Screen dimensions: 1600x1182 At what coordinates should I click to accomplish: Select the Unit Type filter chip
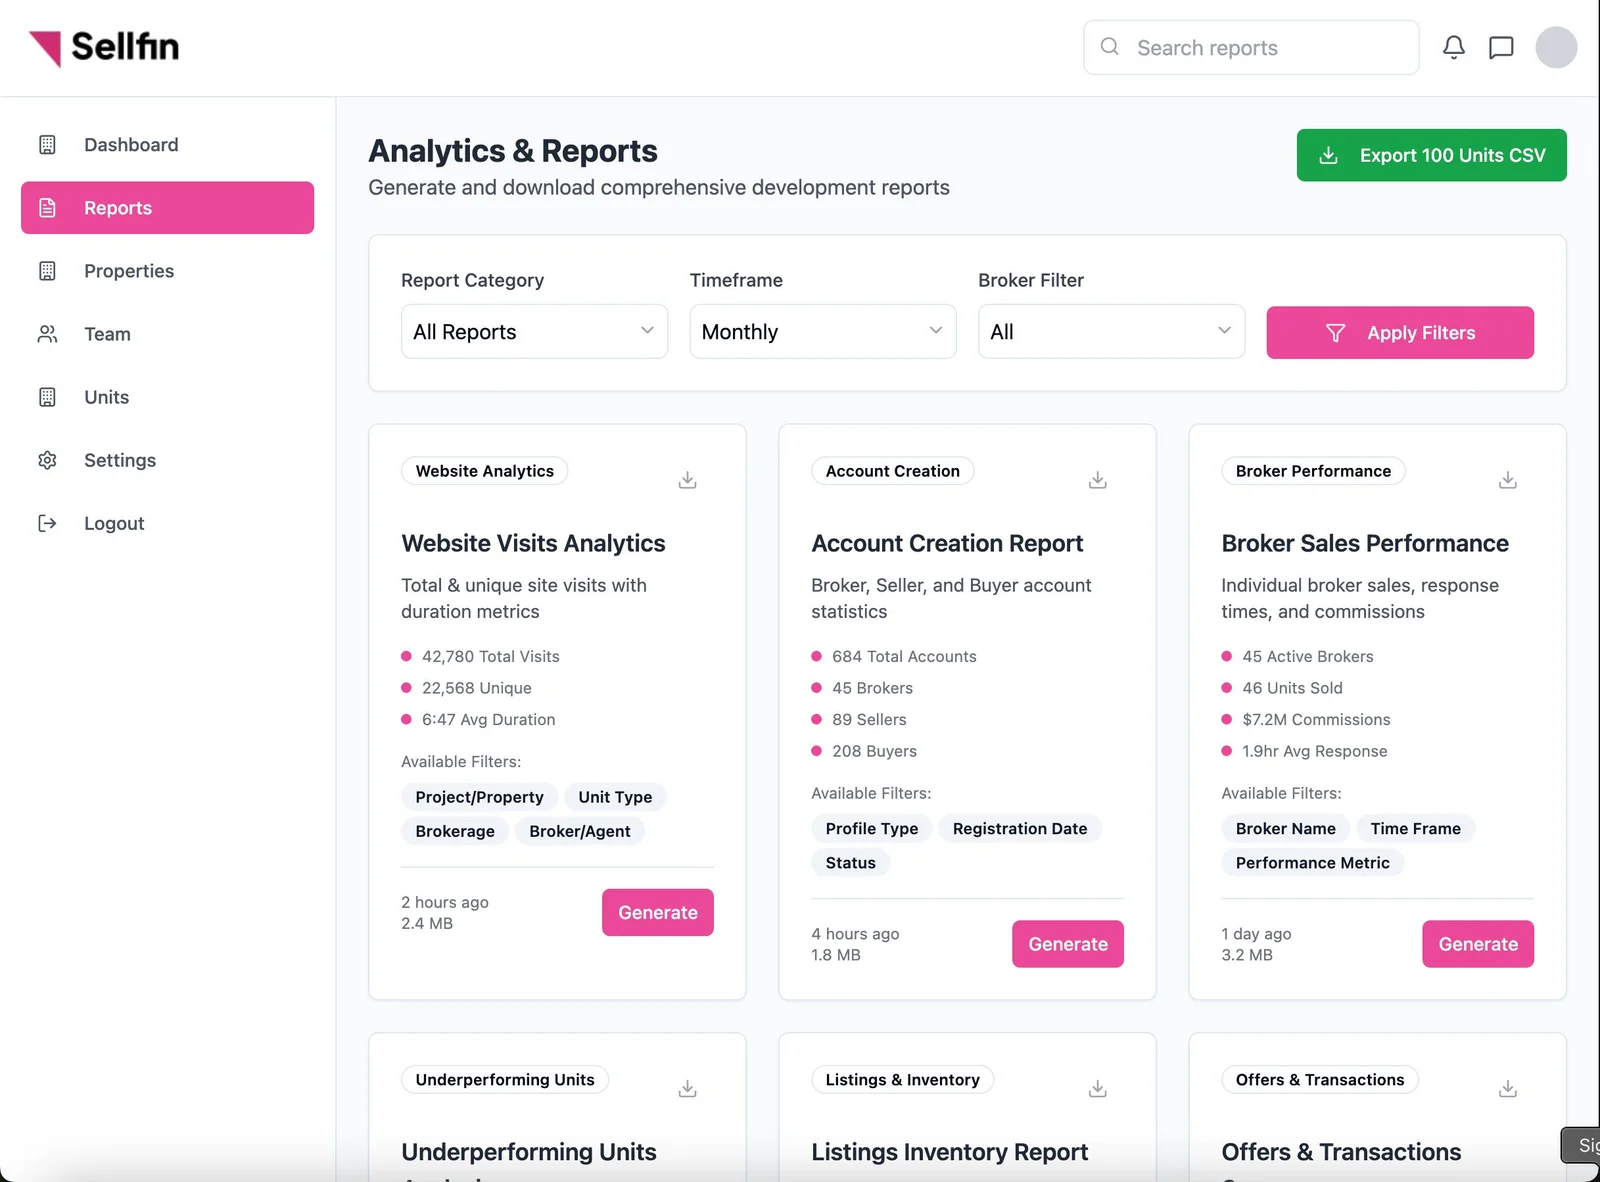pos(615,797)
